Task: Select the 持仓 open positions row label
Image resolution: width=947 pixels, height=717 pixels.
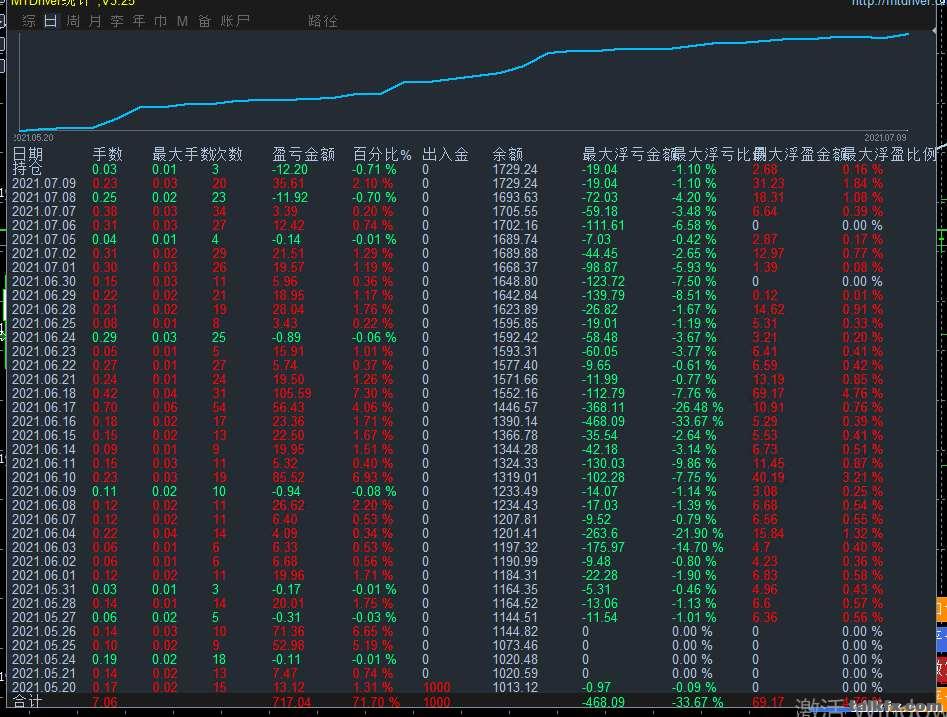Action: tap(27, 169)
